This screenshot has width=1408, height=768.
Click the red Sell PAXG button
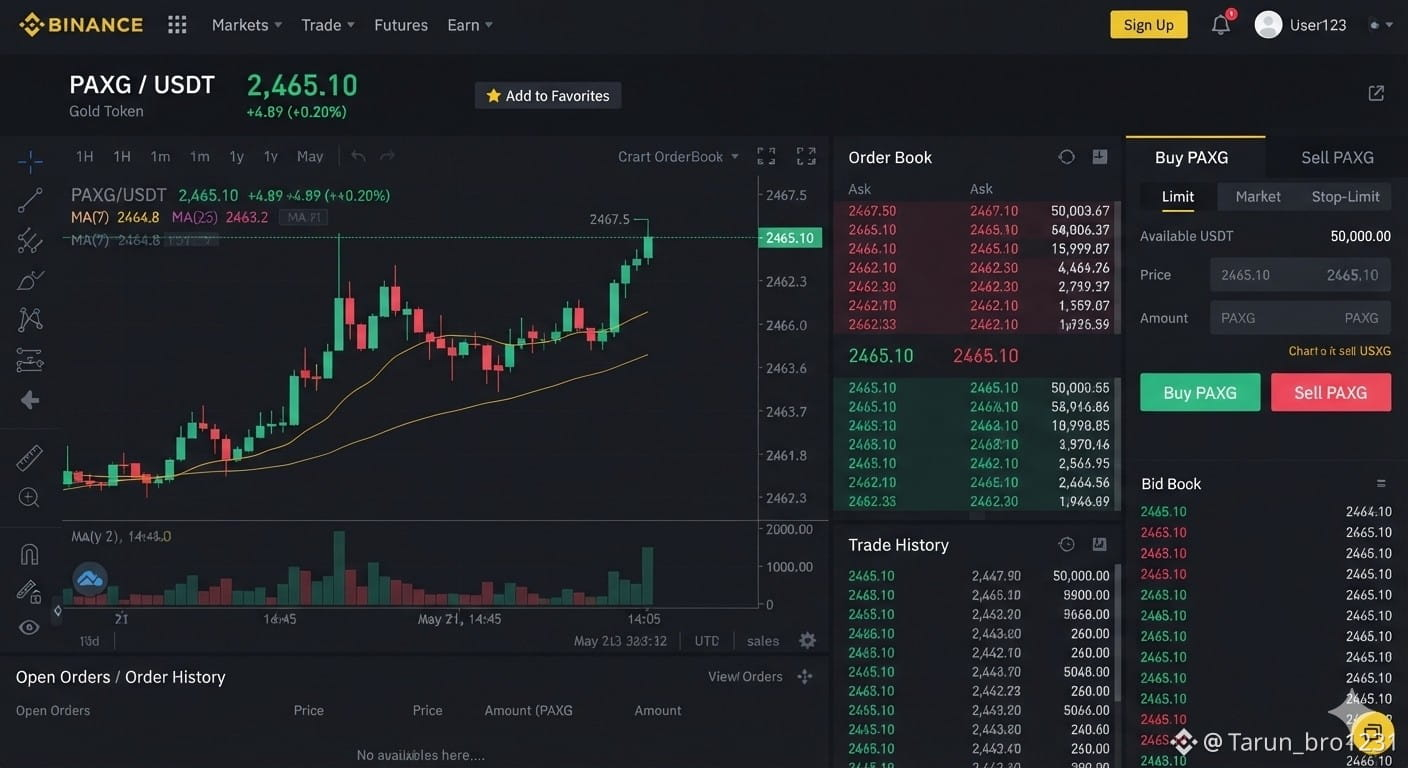(1331, 393)
